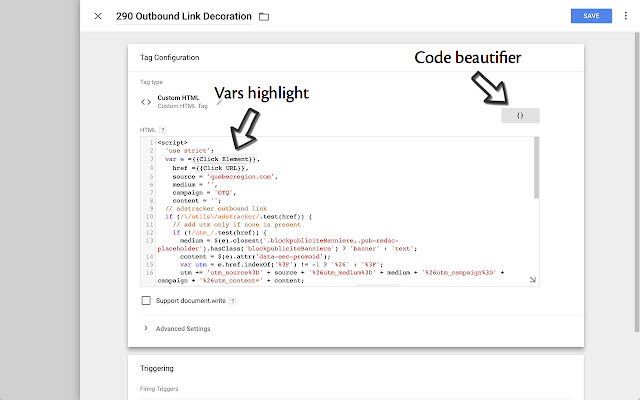The image size is (640, 400).
Task: Click line number 10 in editor gutter
Action: [149, 216]
